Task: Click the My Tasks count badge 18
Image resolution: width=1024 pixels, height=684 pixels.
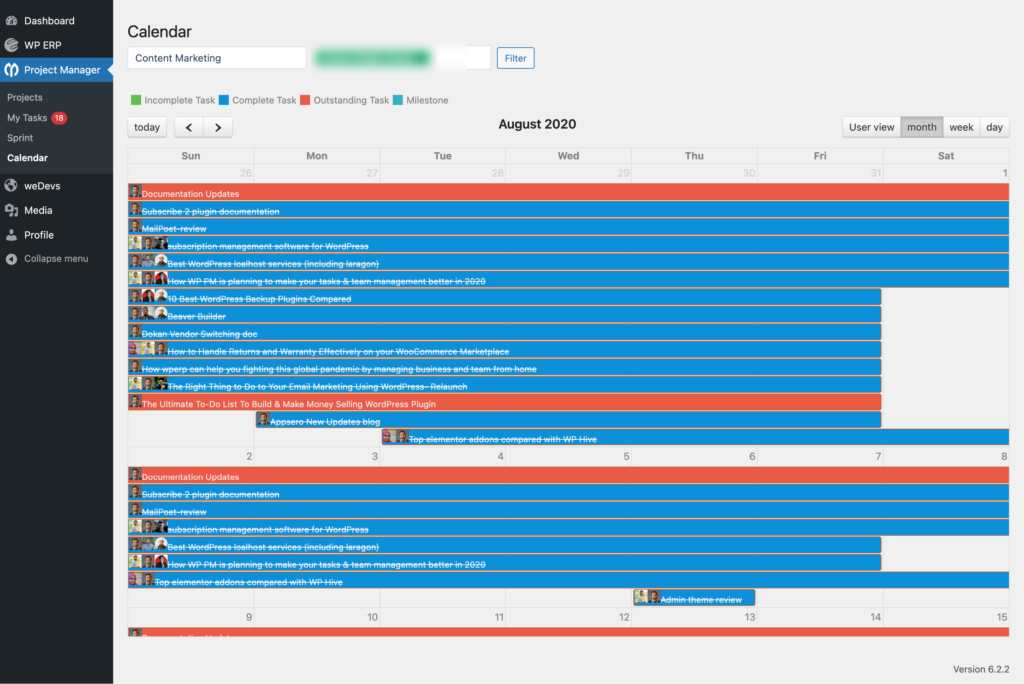Action: (x=59, y=118)
